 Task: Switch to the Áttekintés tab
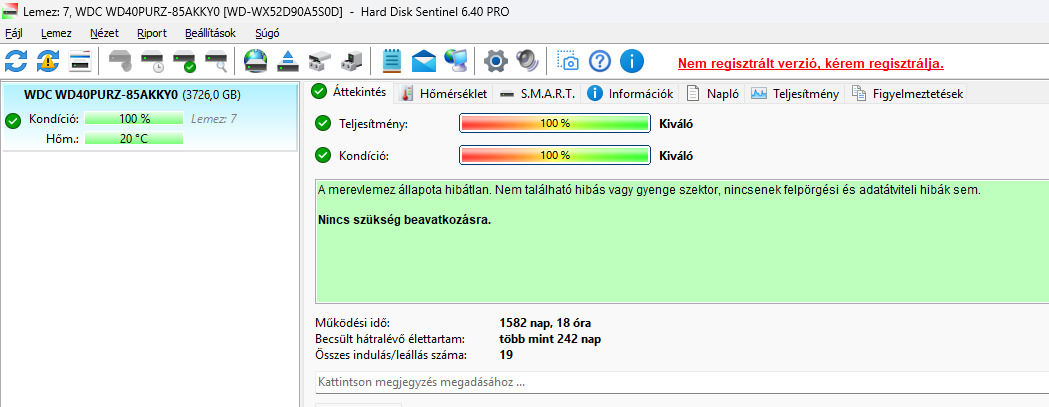[350, 92]
